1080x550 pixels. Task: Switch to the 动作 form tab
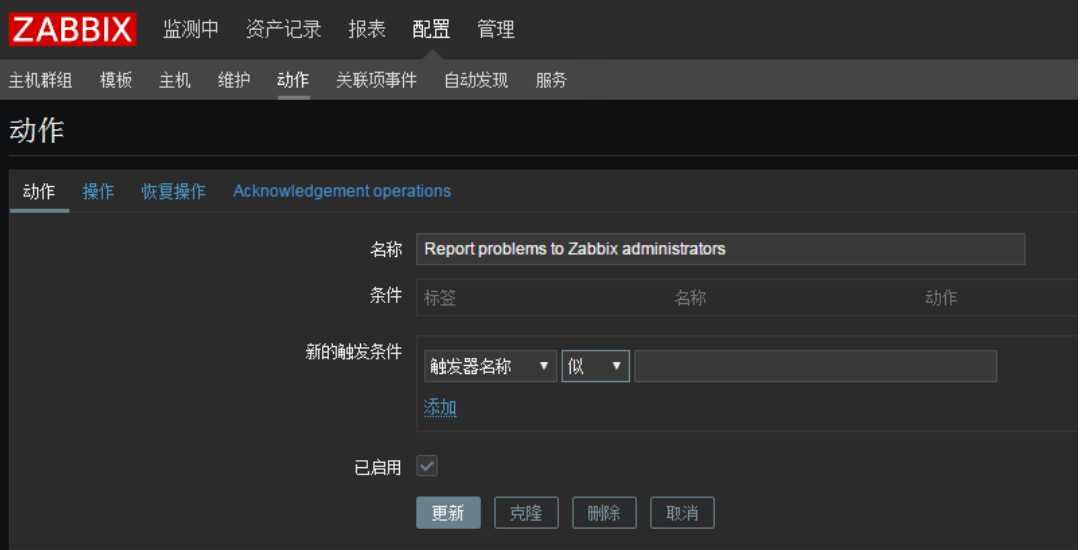(x=39, y=191)
